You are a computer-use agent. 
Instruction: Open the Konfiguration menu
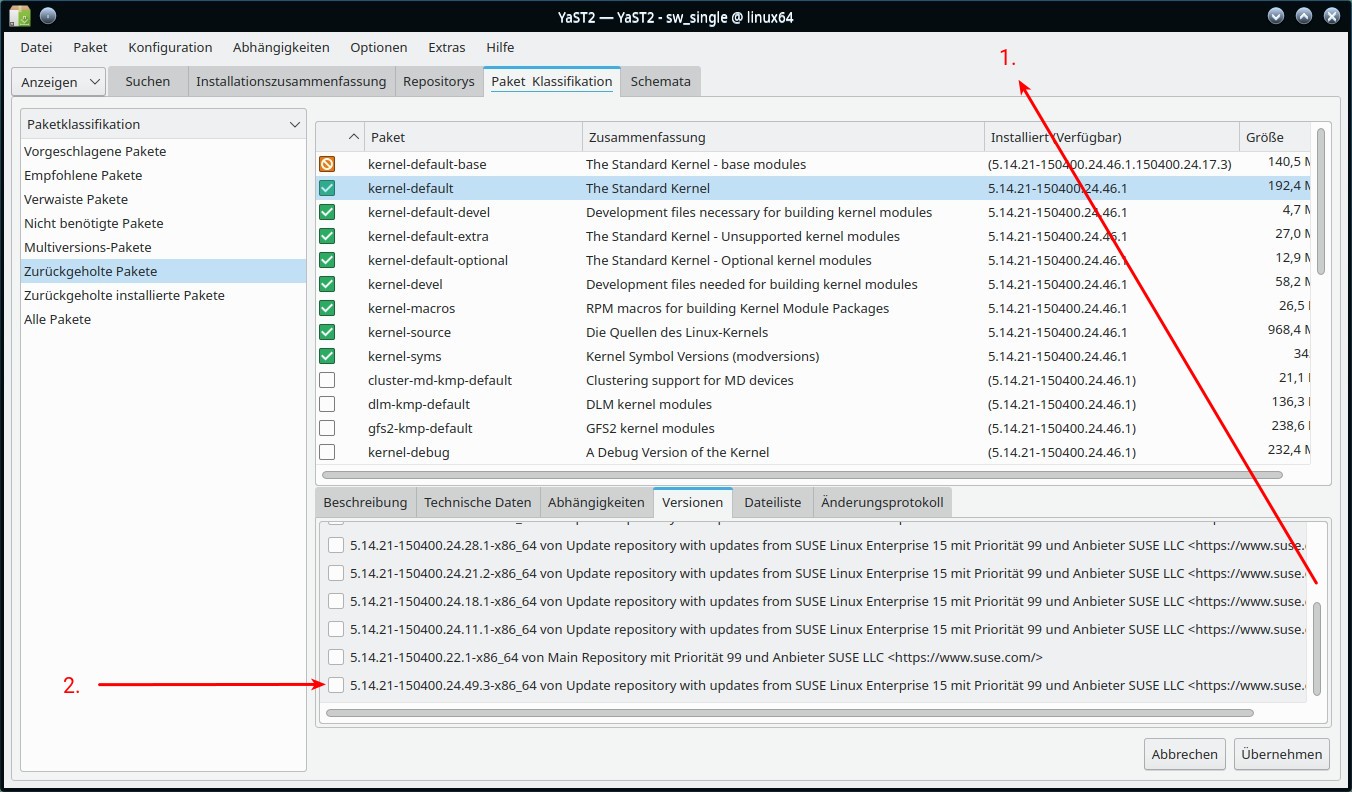(170, 47)
